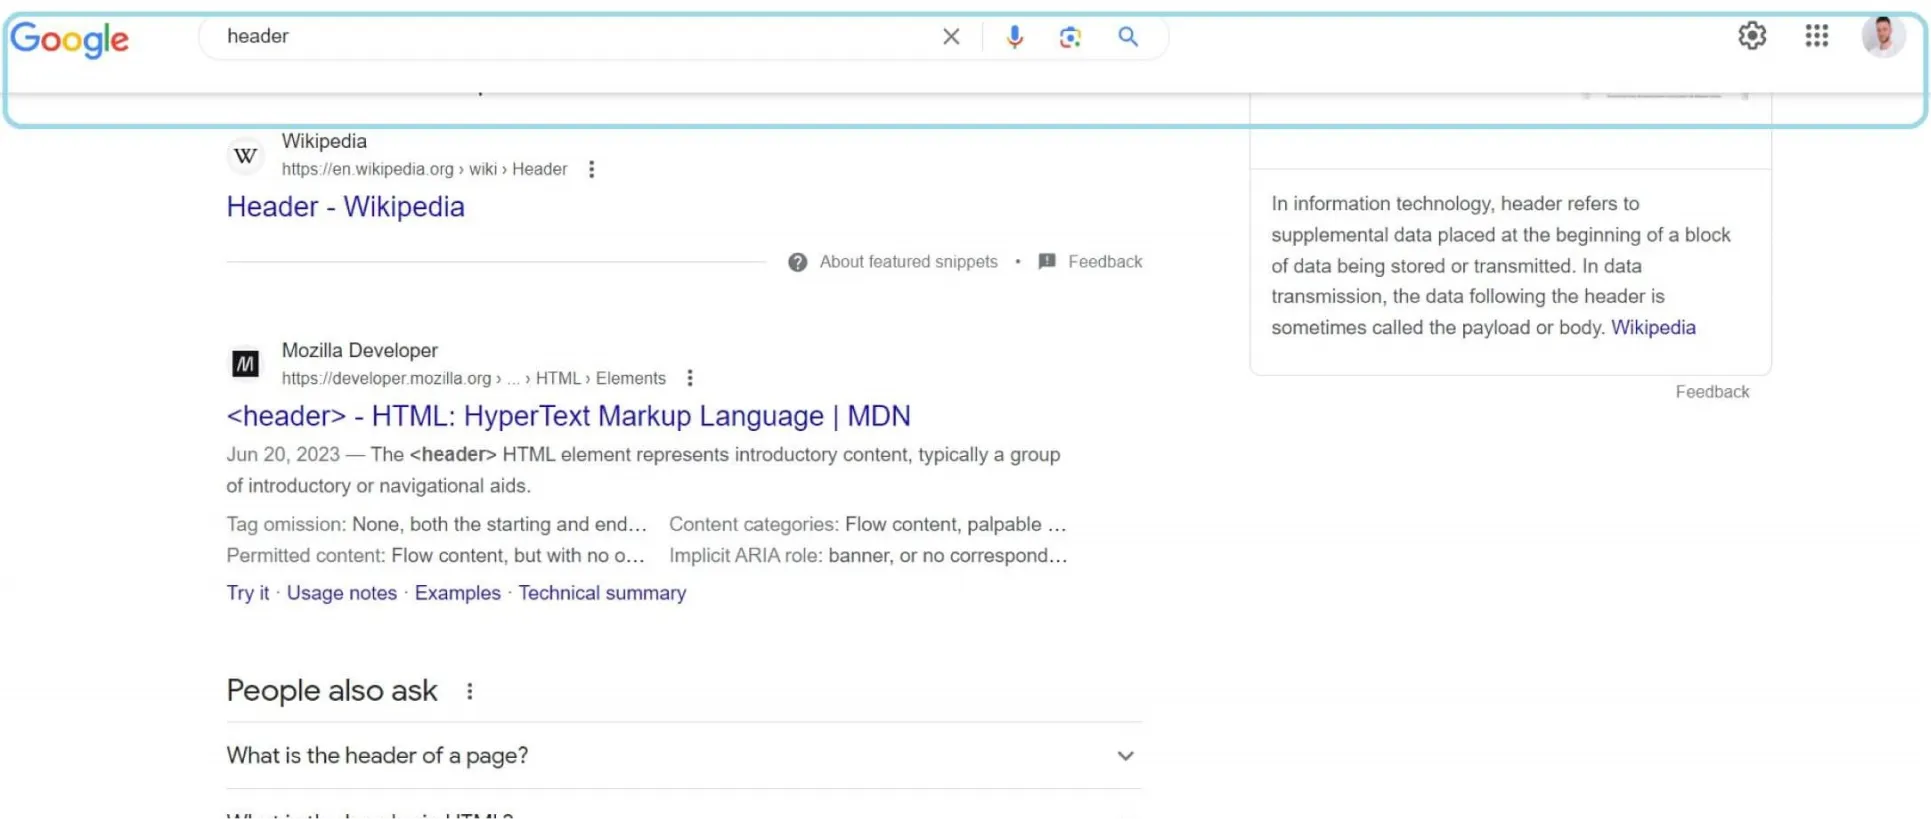Open more options for Wikipedia result
The height and width of the screenshot is (819, 1931).
coord(591,169)
